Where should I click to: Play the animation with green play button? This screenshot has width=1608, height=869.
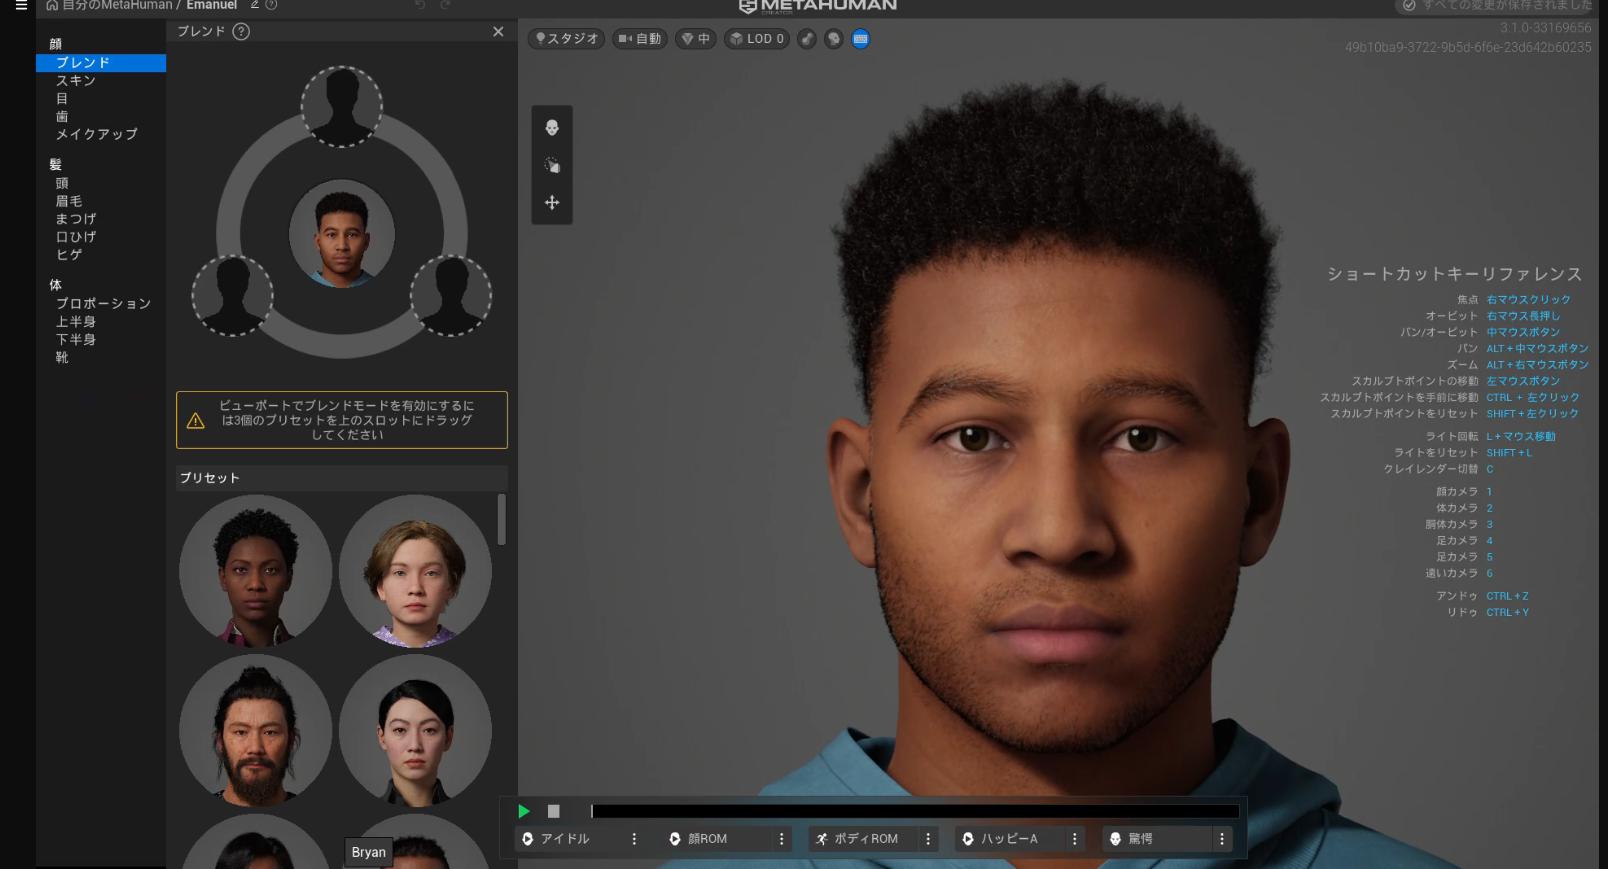click(524, 811)
